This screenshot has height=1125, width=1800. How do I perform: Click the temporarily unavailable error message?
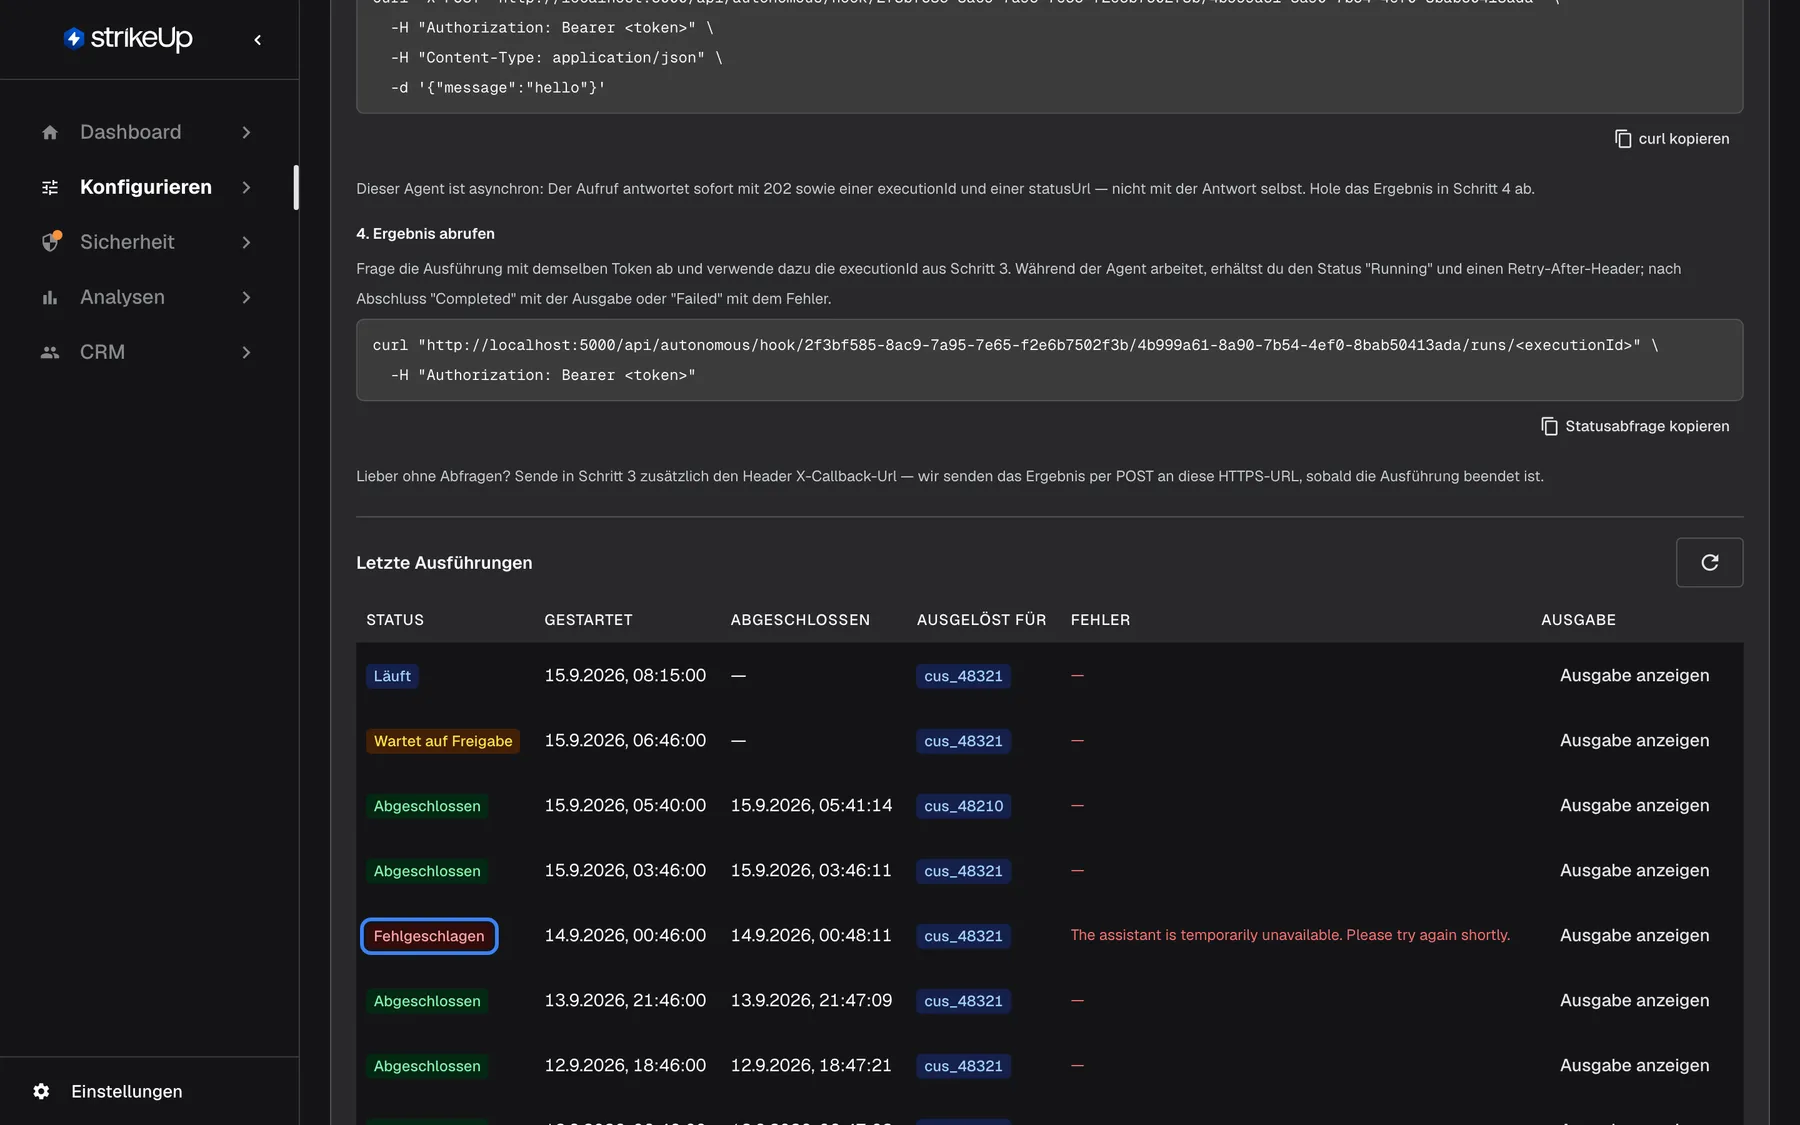pyautogui.click(x=1290, y=935)
